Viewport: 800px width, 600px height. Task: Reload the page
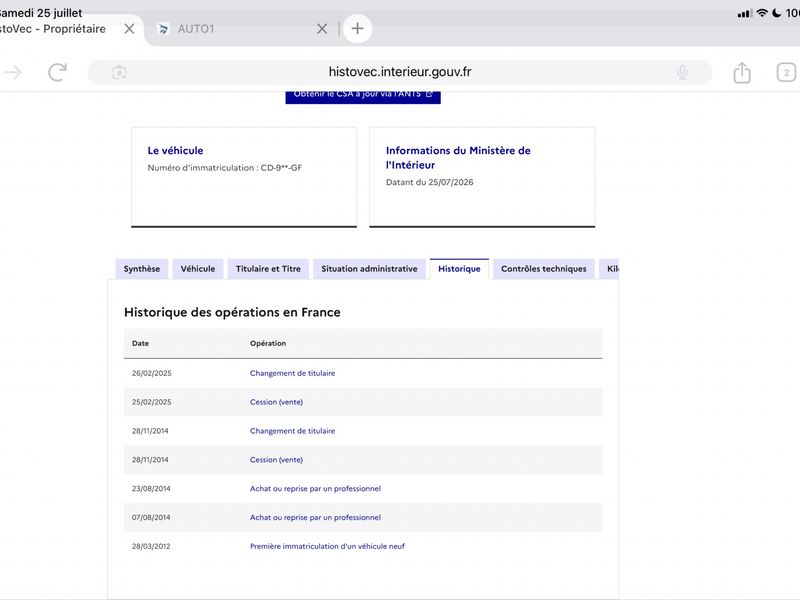click(58, 72)
